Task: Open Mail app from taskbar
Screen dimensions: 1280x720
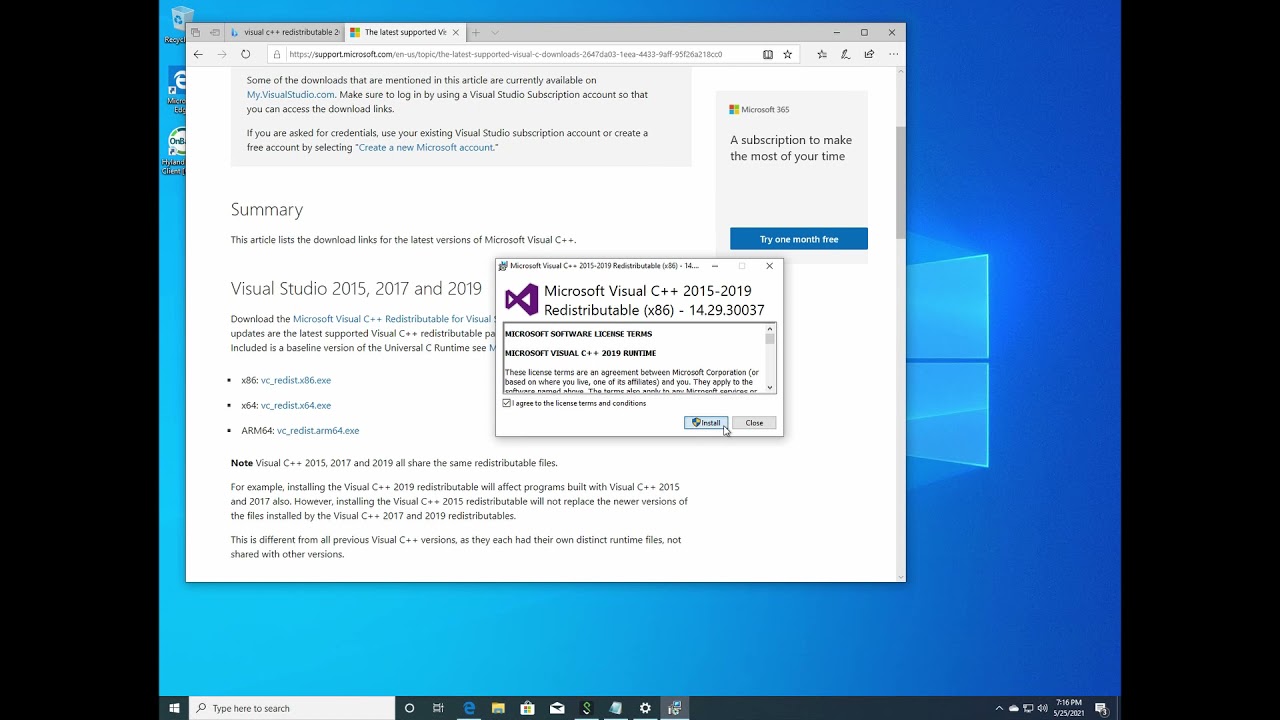Action: (x=557, y=708)
